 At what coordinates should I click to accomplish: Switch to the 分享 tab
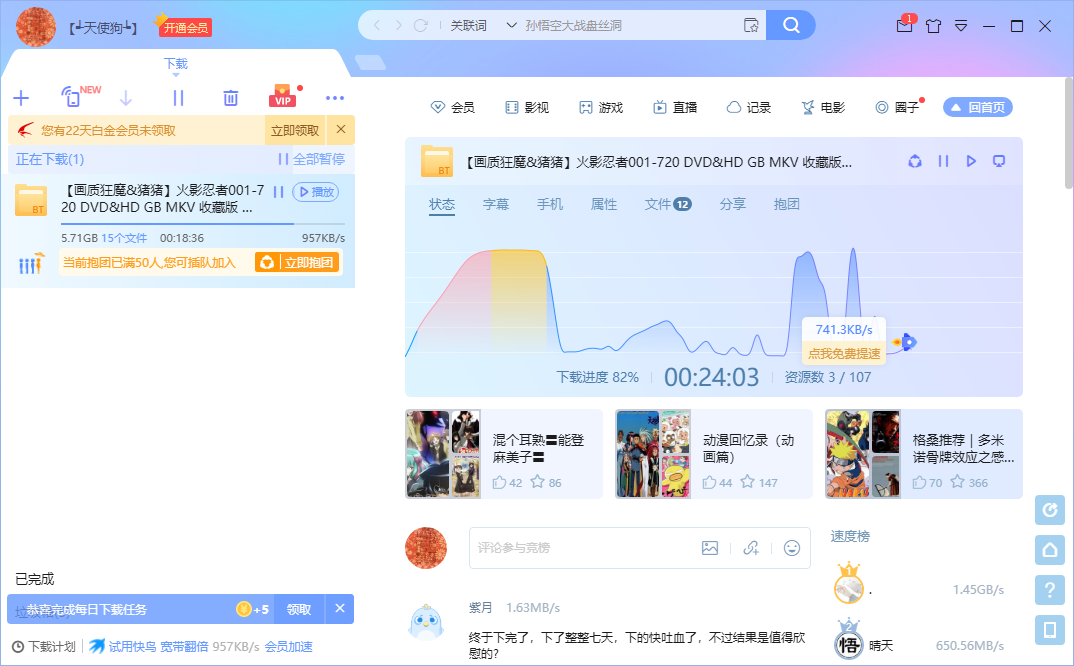click(x=732, y=204)
